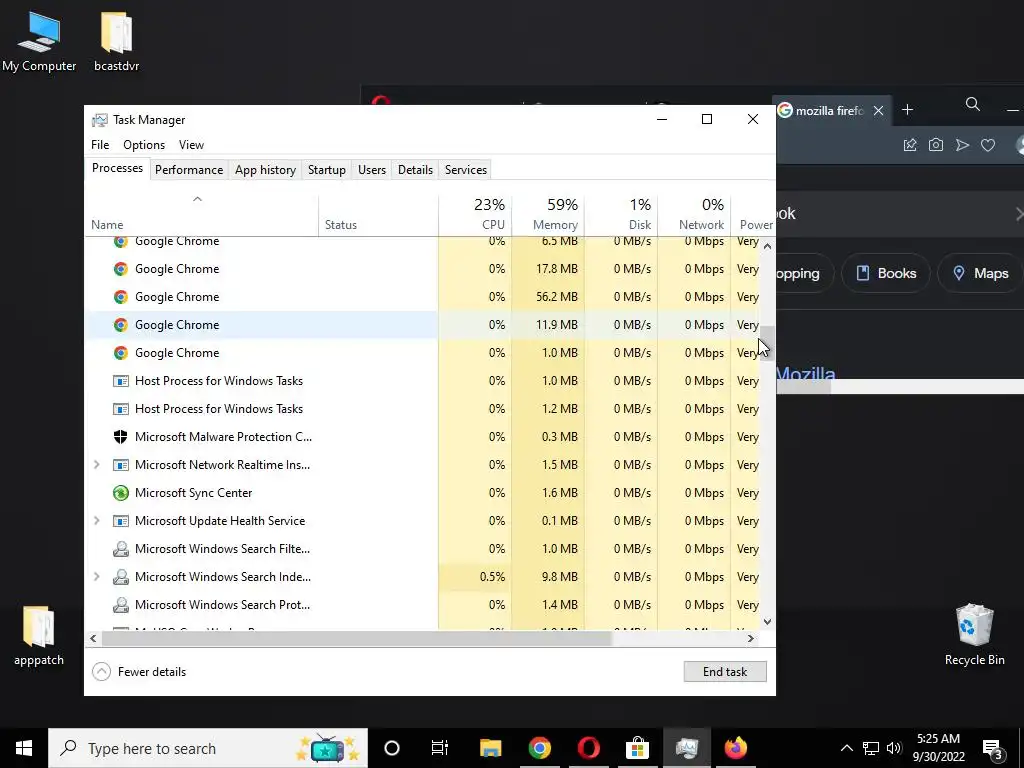Sort by Disk column header

point(621,215)
